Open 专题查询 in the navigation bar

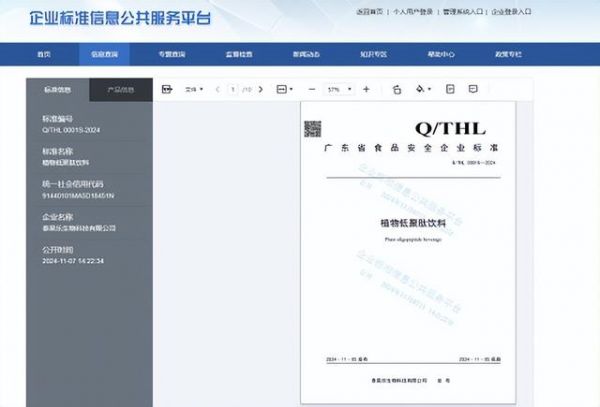pyautogui.click(x=172, y=54)
